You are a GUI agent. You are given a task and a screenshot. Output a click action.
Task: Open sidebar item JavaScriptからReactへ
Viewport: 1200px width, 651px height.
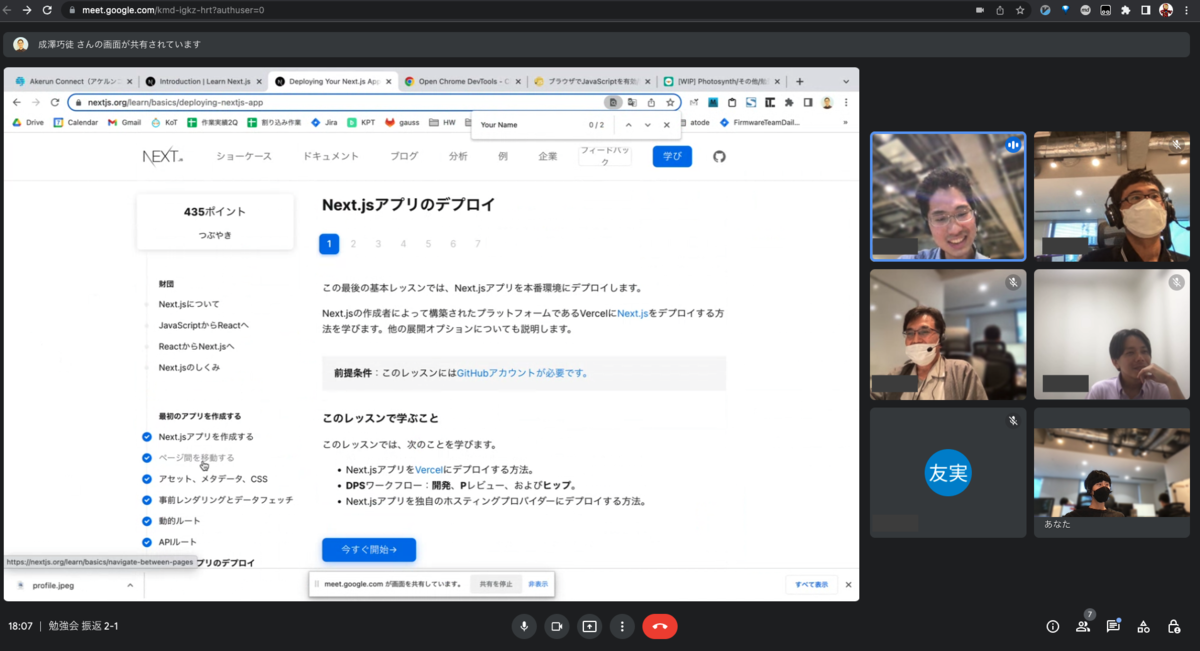coord(204,325)
